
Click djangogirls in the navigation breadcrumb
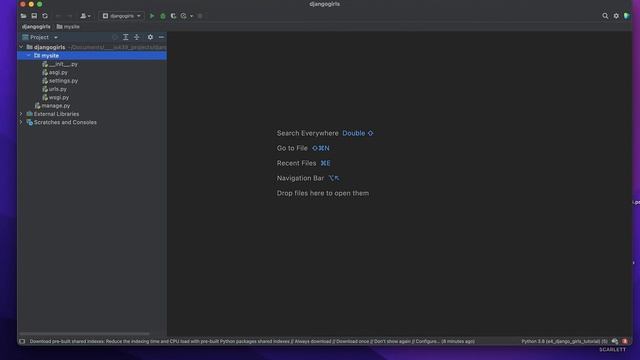click(x=36, y=27)
